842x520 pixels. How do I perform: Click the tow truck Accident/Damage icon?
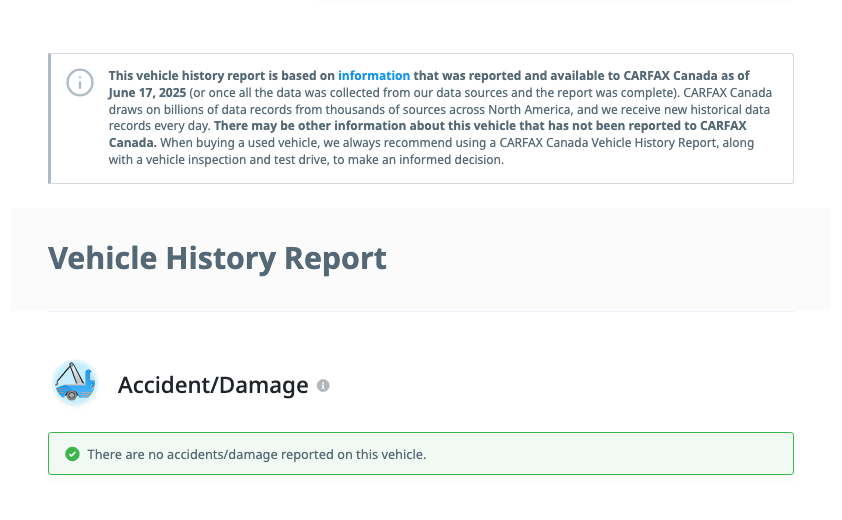(75, 383)
